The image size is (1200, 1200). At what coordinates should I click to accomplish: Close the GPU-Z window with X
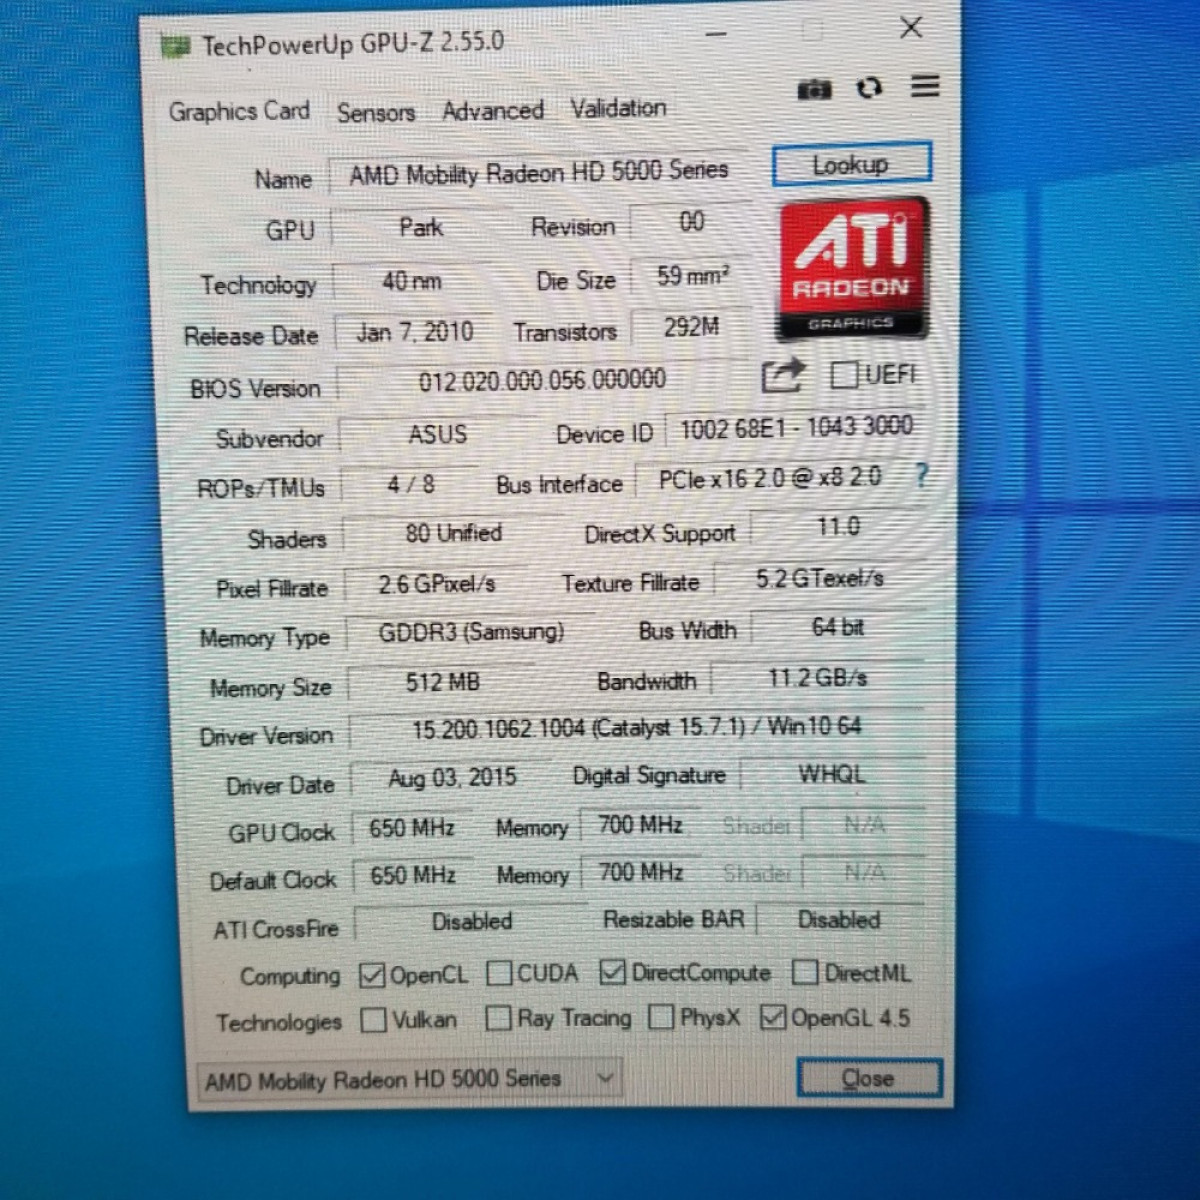coord(910,28)
